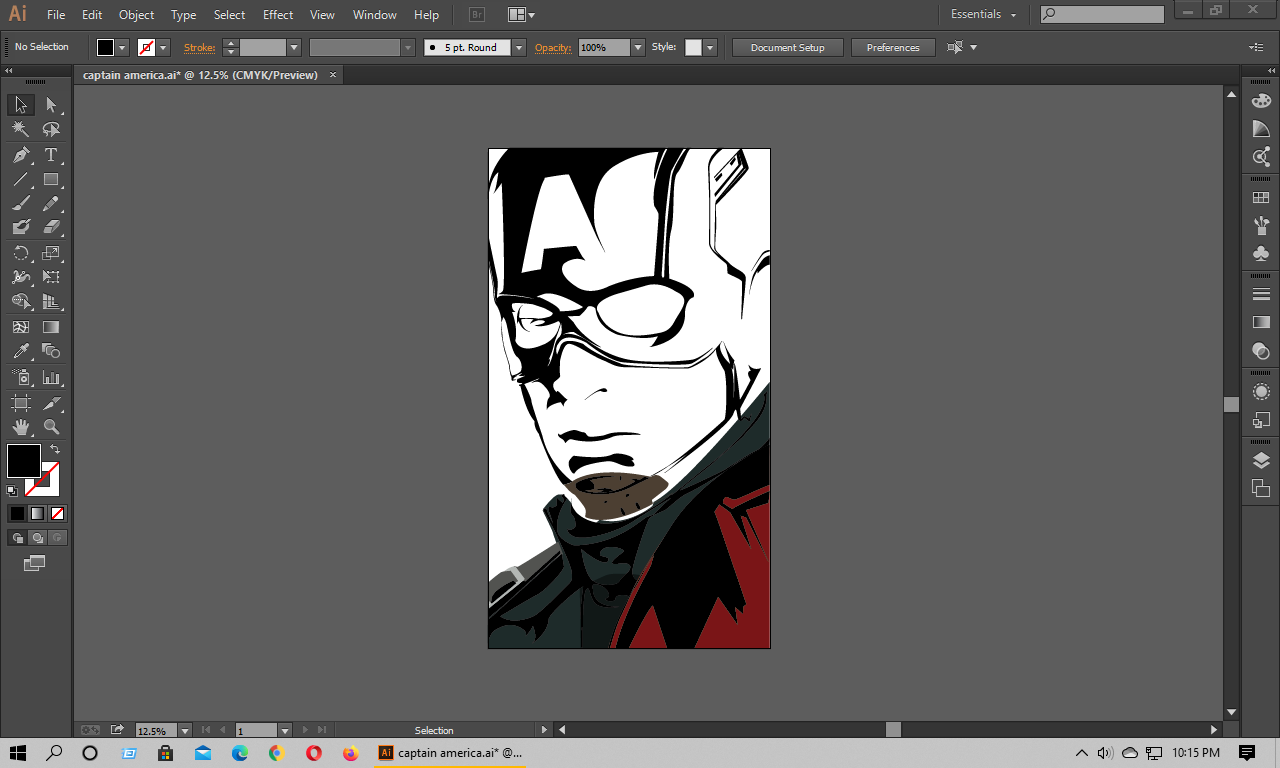Screen dimensions: 1280x768
Task: Open the Style dropdown
Action: click(x=710, y=47)
